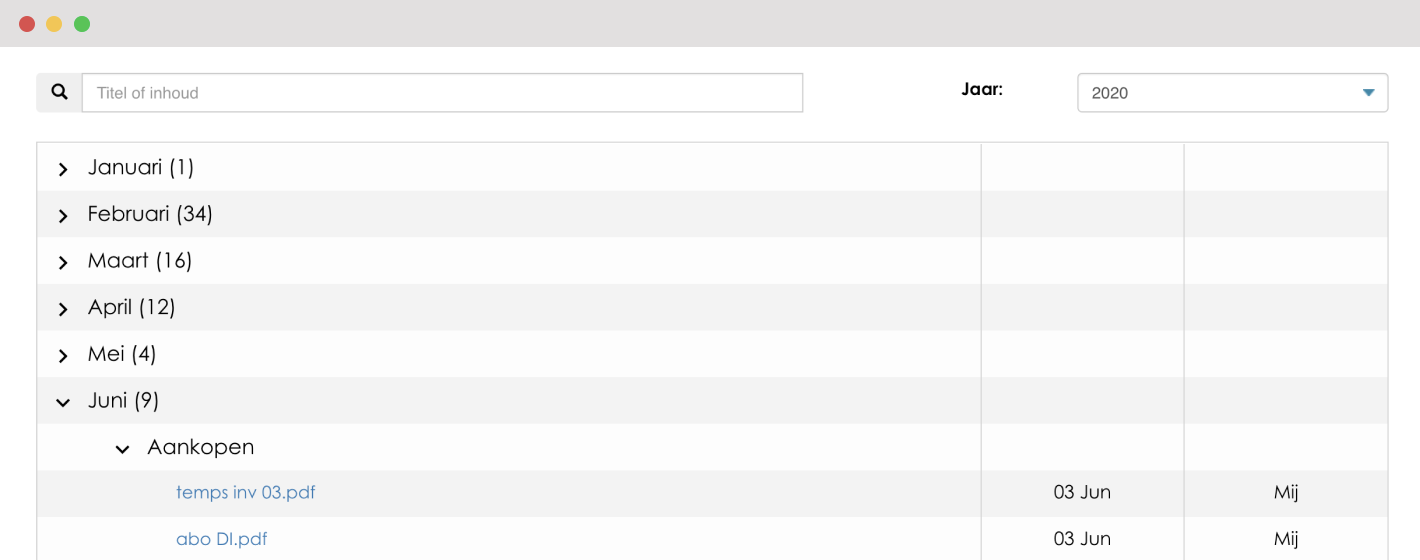Select the Januari (1) month label
The image size is (1420, 560).
[x=141, y=167]
